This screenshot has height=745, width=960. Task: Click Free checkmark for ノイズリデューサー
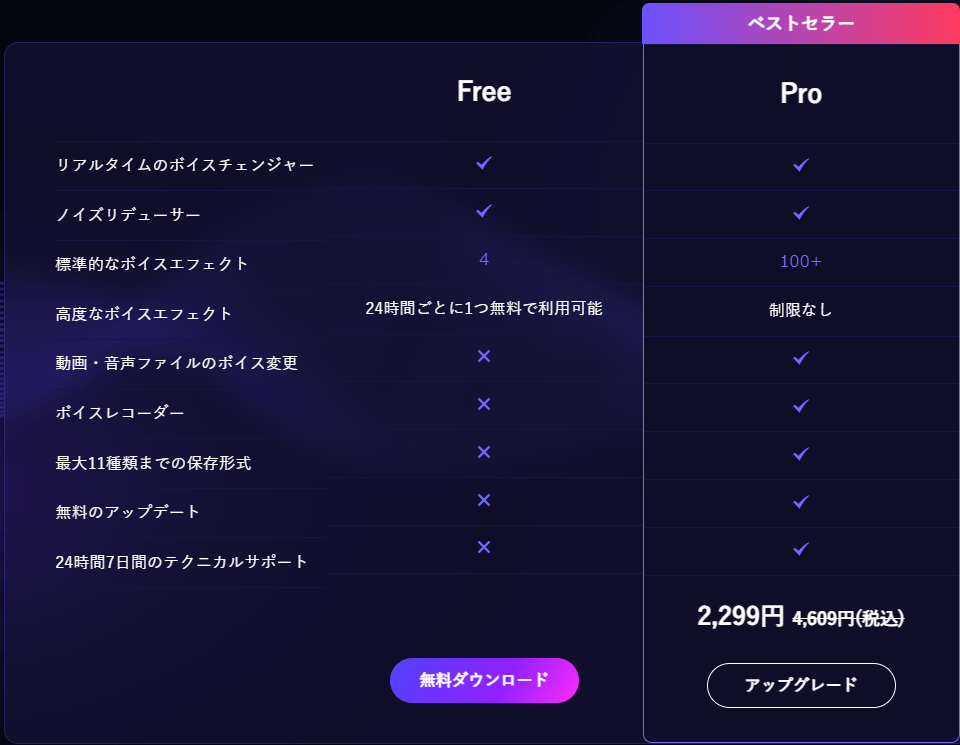click(x=484, y=211)
